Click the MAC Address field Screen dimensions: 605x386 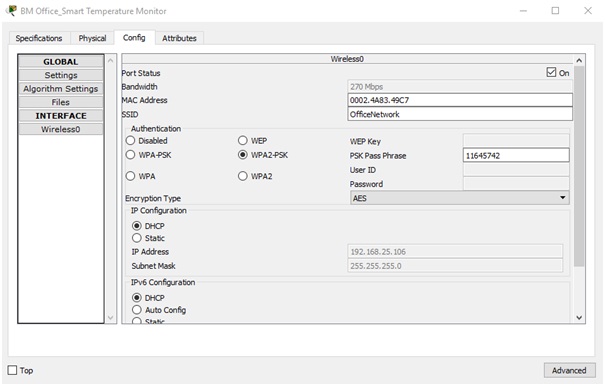click(x=460, y=100)
